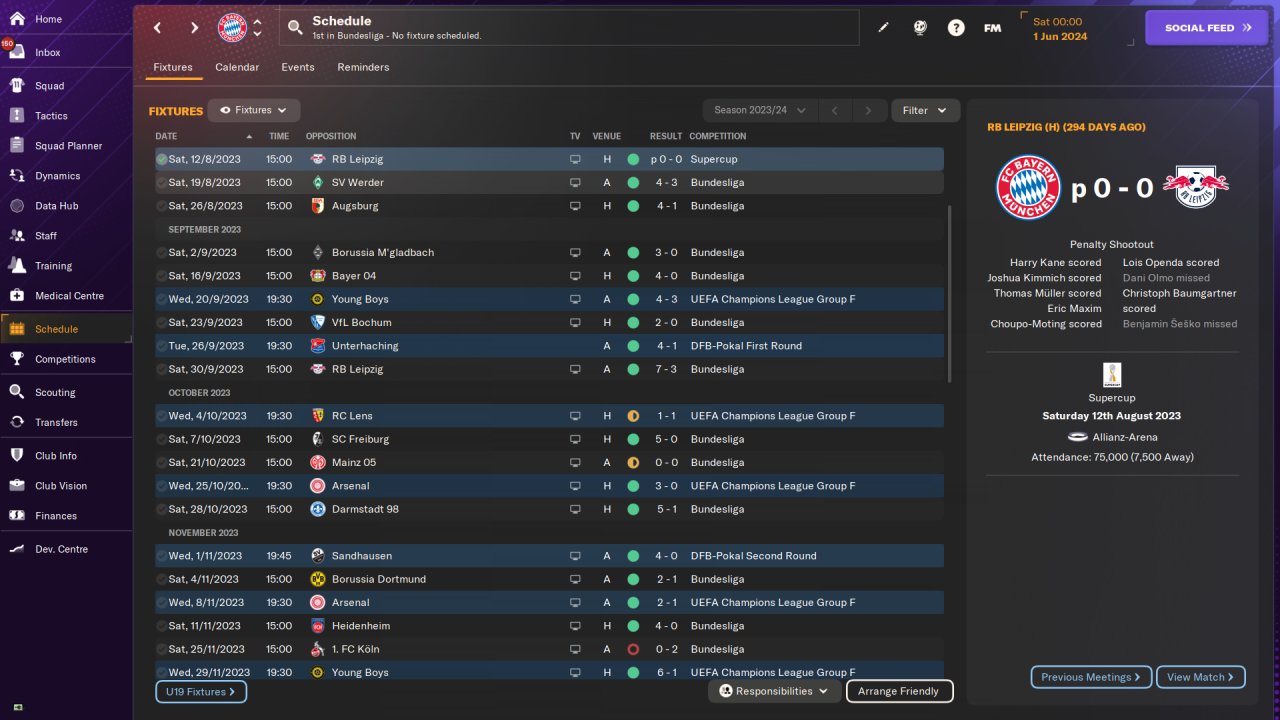Click the TV icon on SV Werder row
The width and height of the screenshot is (1280, 720).
click(575, 183)
